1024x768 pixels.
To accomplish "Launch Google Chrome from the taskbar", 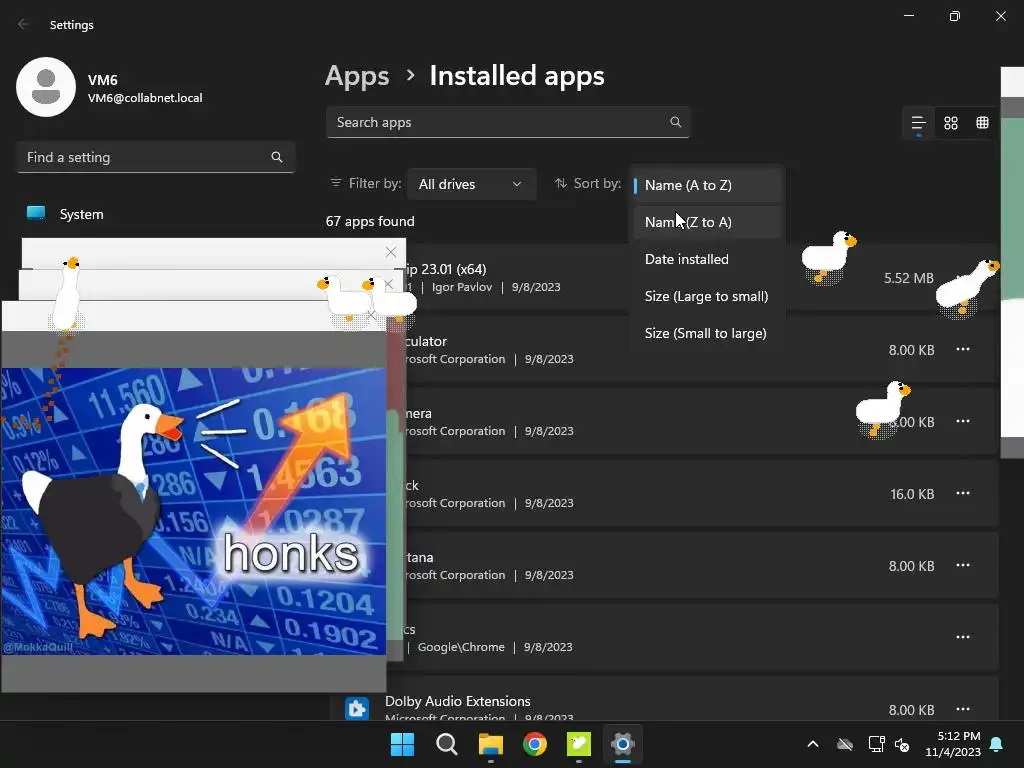I will point(535,744).
